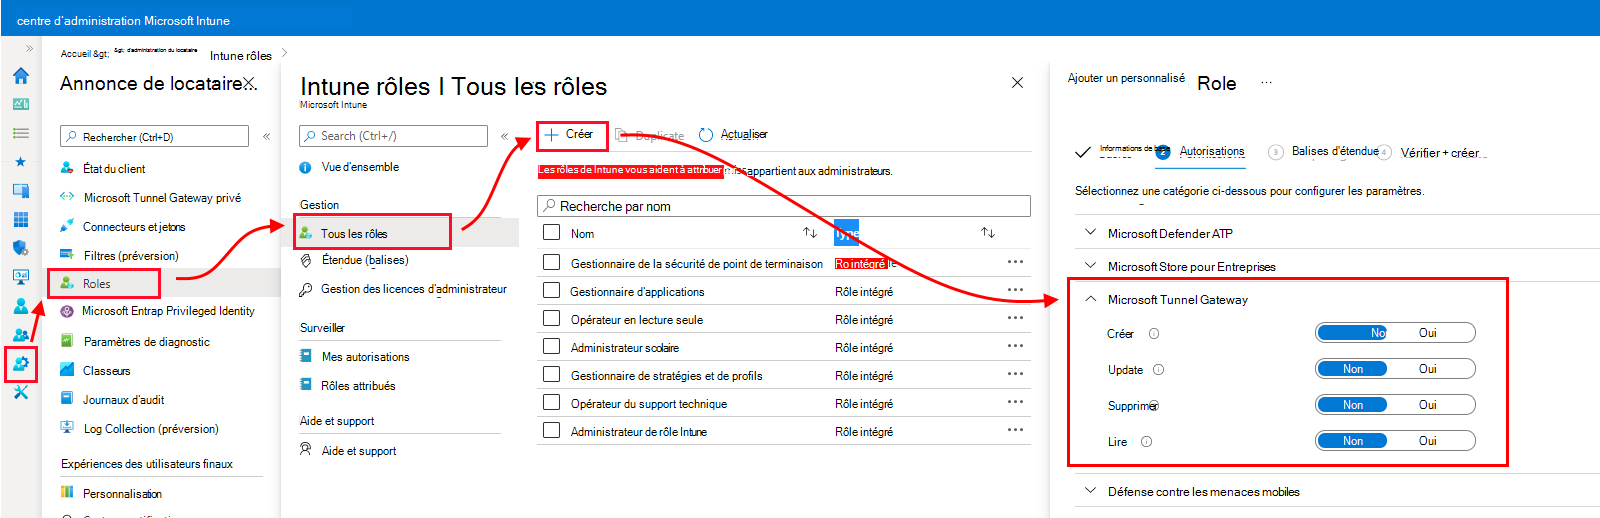The image size is (1600, 518).
Task: Click the Duplicate icon in the toolbar
Action: tap(622, 135)
